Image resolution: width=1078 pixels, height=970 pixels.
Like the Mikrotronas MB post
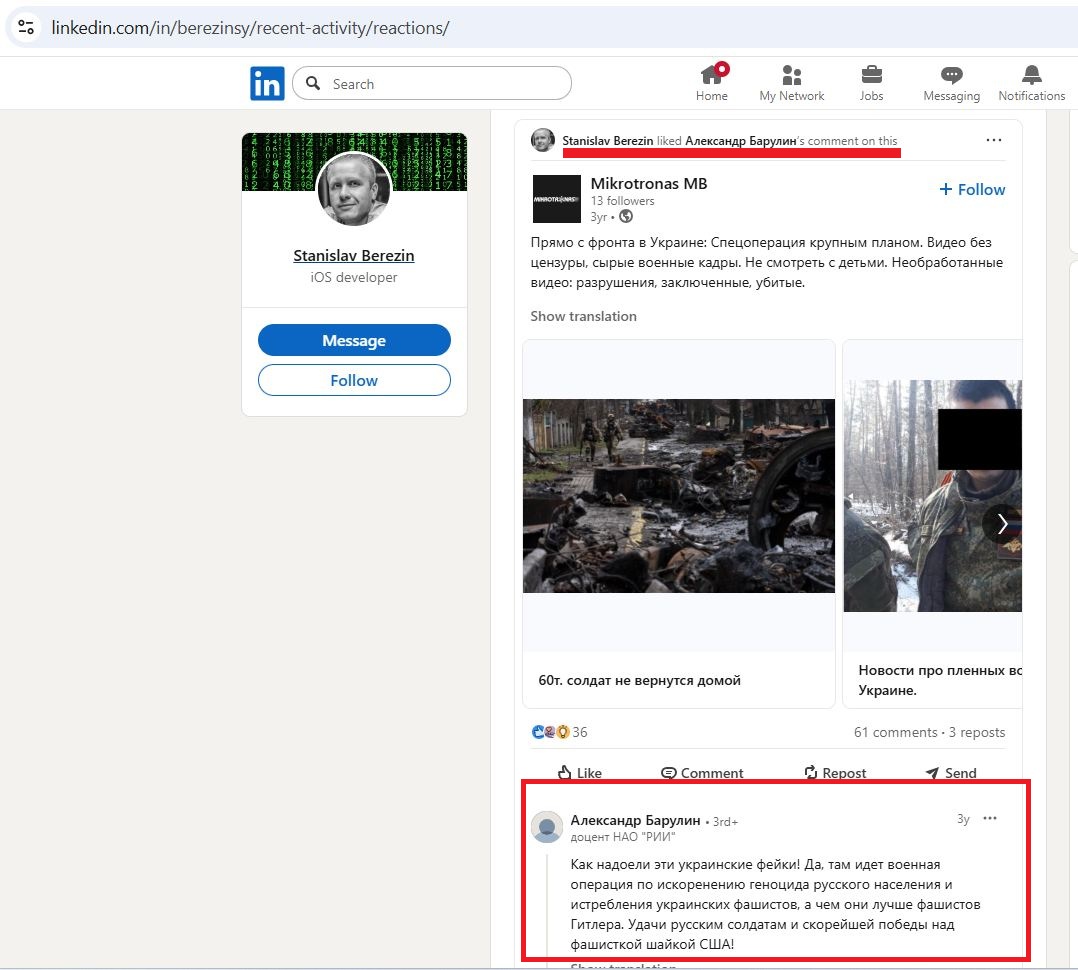tap(580, 773)
